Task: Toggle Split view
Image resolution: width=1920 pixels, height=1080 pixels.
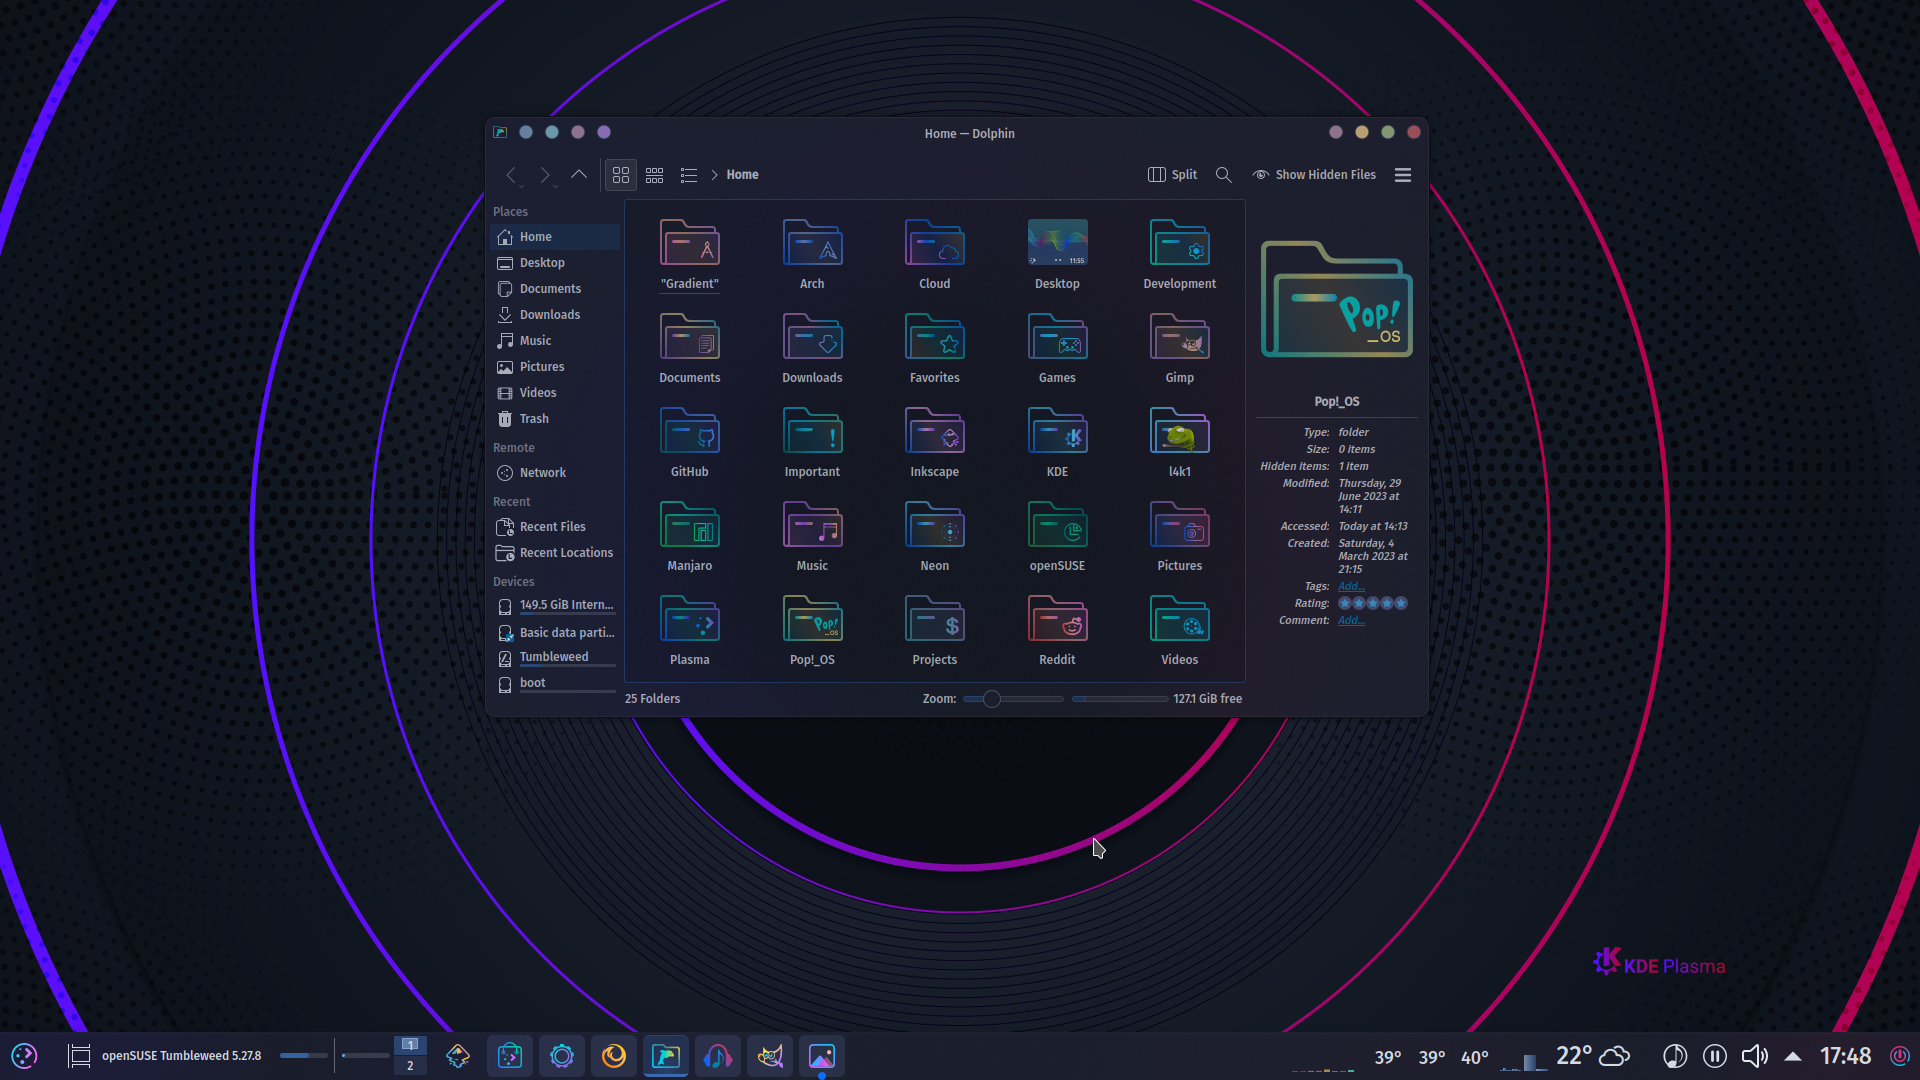Action: (1172, 175)
